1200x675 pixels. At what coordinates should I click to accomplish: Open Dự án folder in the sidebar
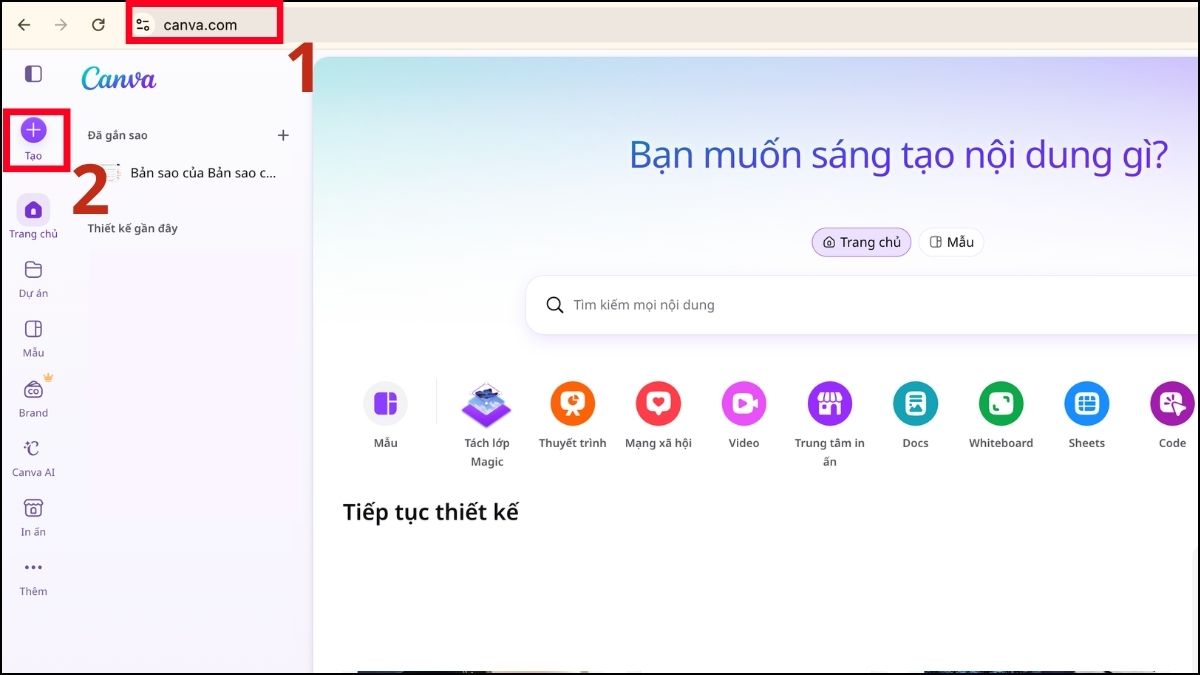[34, 279]
